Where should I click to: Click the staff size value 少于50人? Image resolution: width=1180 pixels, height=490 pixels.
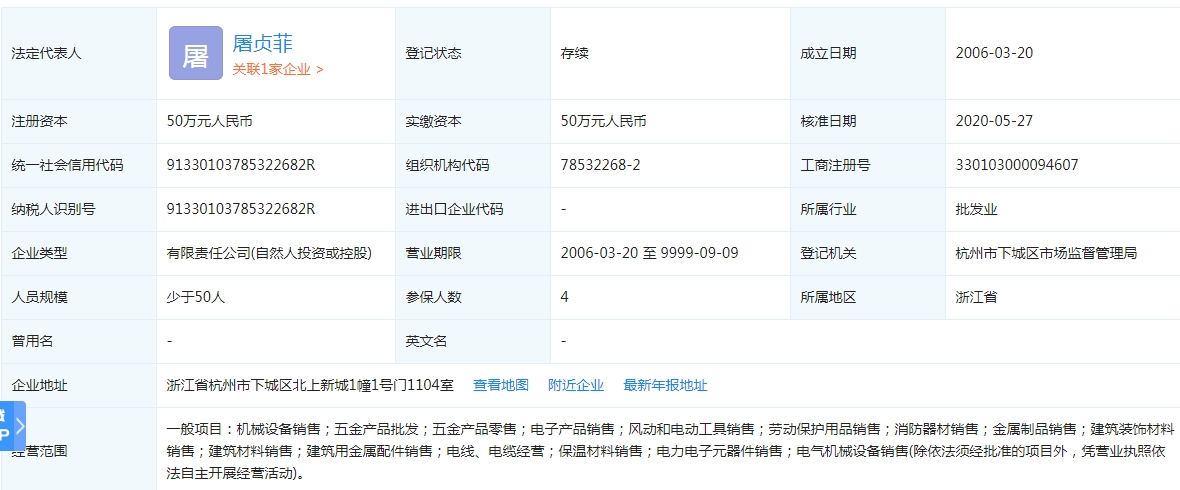pos(195,297)
